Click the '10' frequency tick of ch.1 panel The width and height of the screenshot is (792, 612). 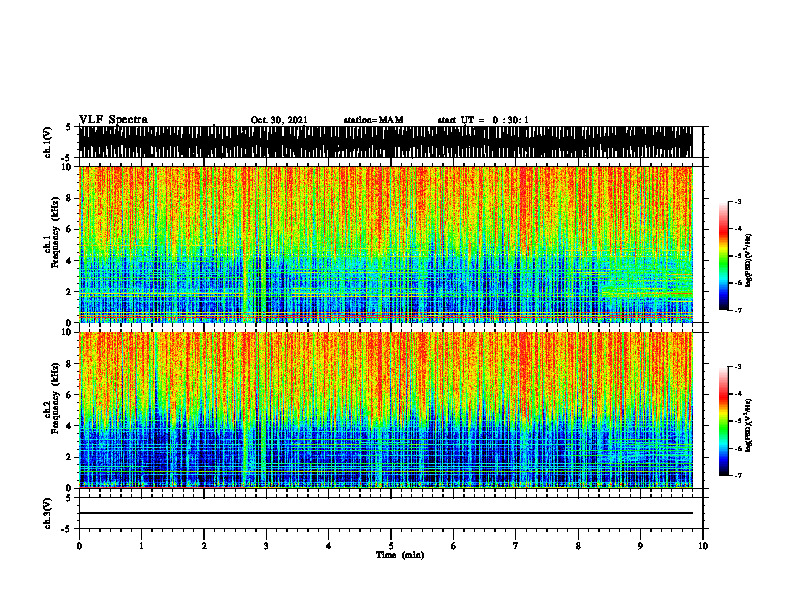68,167
